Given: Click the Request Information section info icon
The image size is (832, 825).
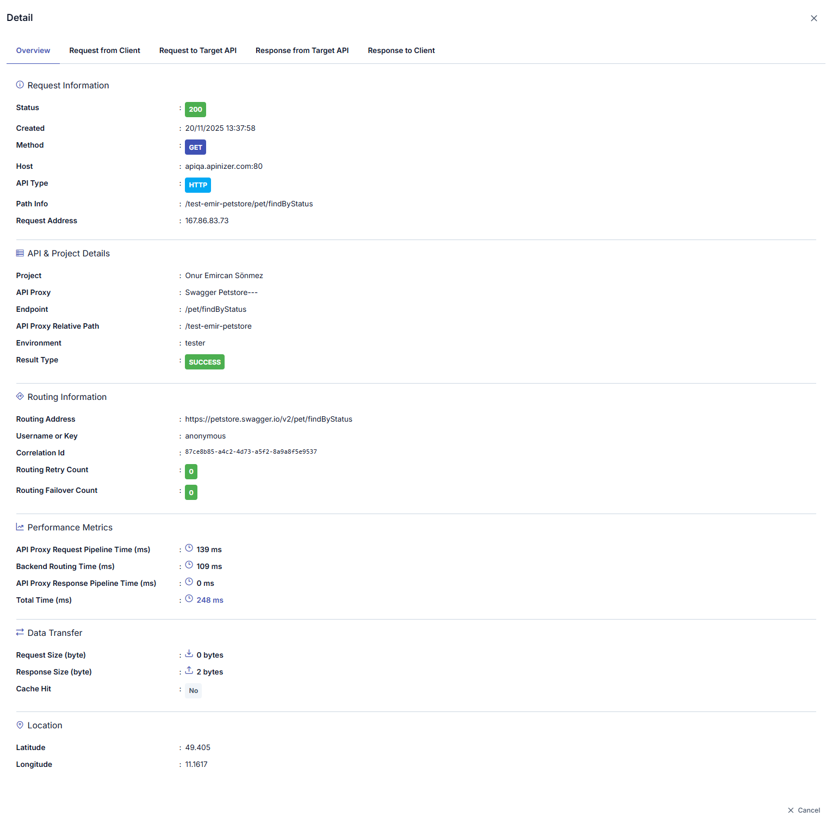Looking at the screenshot, I should [x=20, y=85].
